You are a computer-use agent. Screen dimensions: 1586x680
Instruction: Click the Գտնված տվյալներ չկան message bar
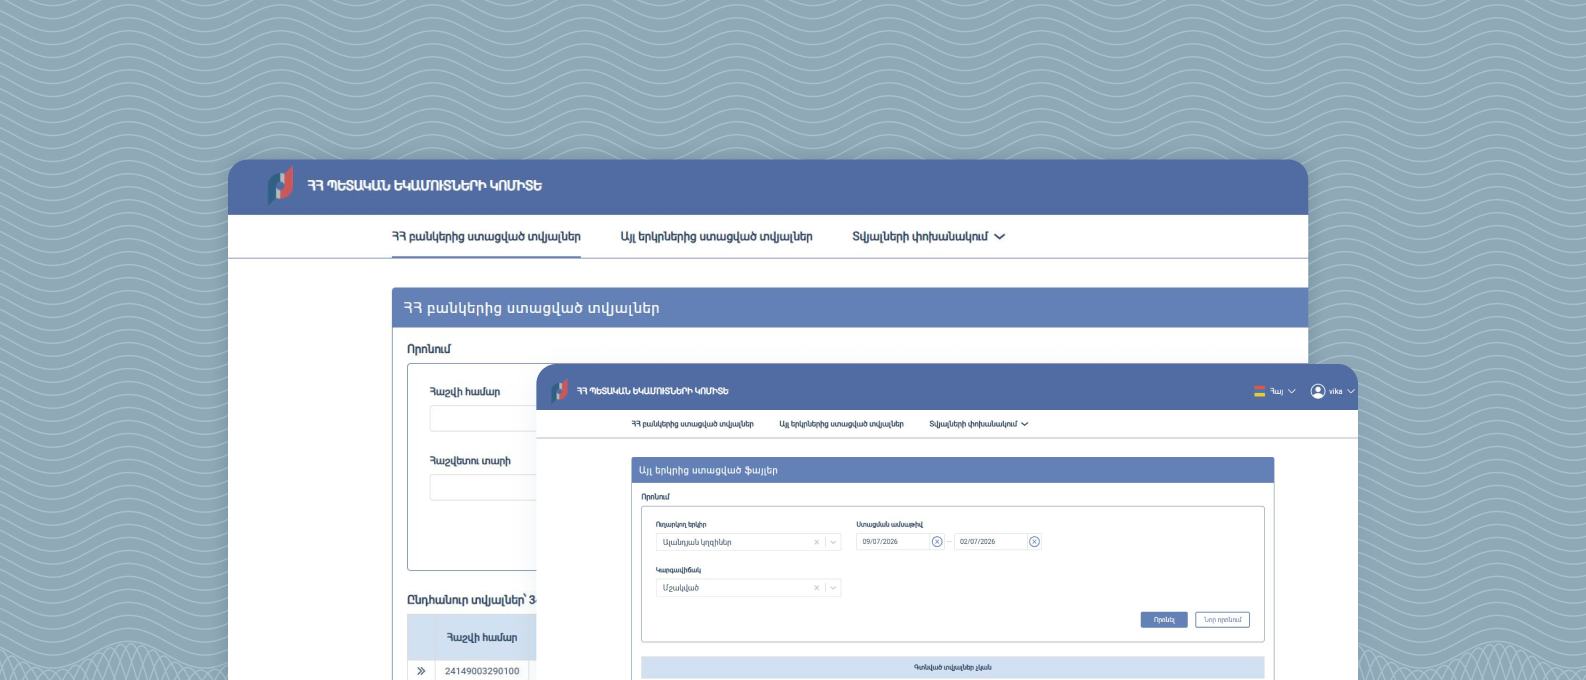coord(953,667)
